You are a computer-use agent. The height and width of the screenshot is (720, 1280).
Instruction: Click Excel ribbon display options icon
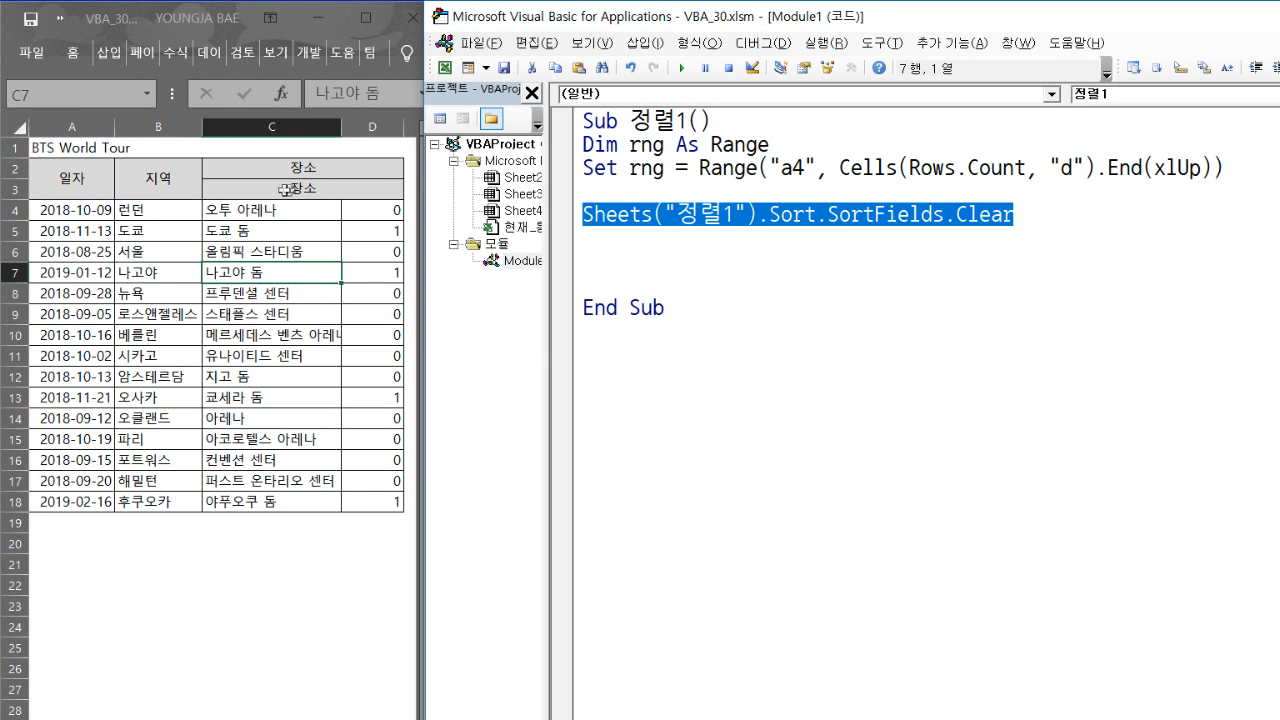271,18
